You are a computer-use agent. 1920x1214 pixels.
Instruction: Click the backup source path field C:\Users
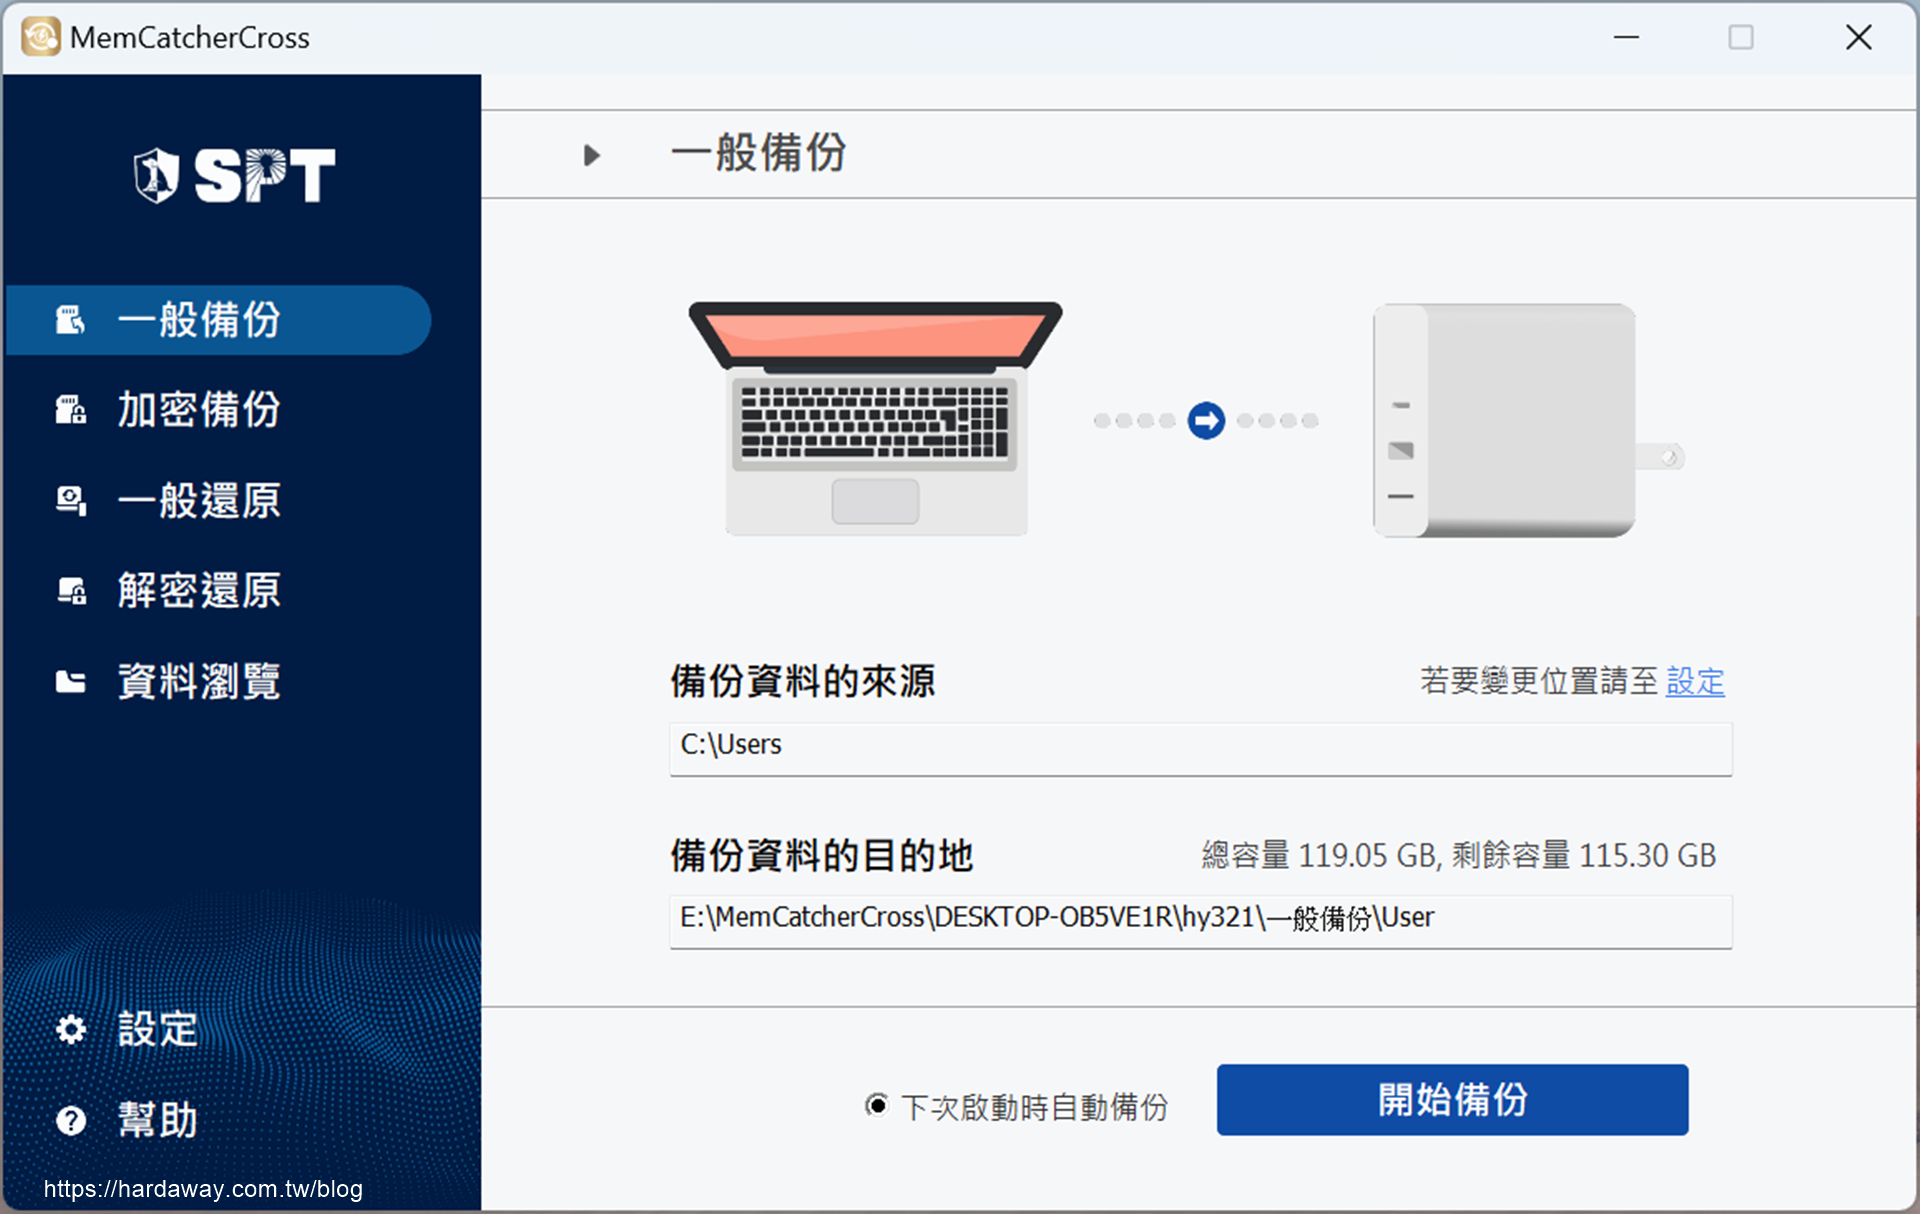(1200, 748)
